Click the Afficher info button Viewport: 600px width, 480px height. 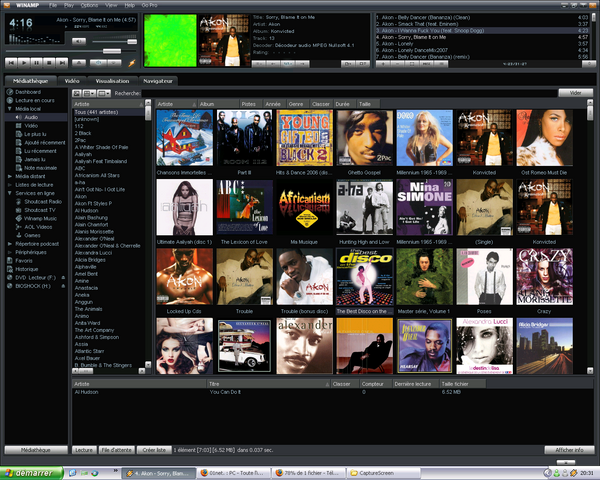point(569,450)
